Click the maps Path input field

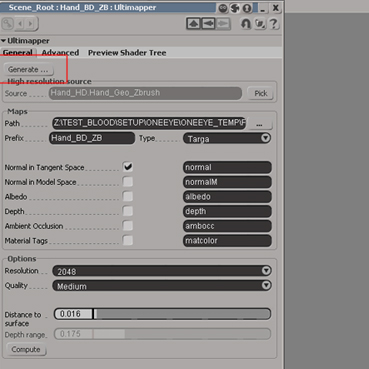pos(149,123)
